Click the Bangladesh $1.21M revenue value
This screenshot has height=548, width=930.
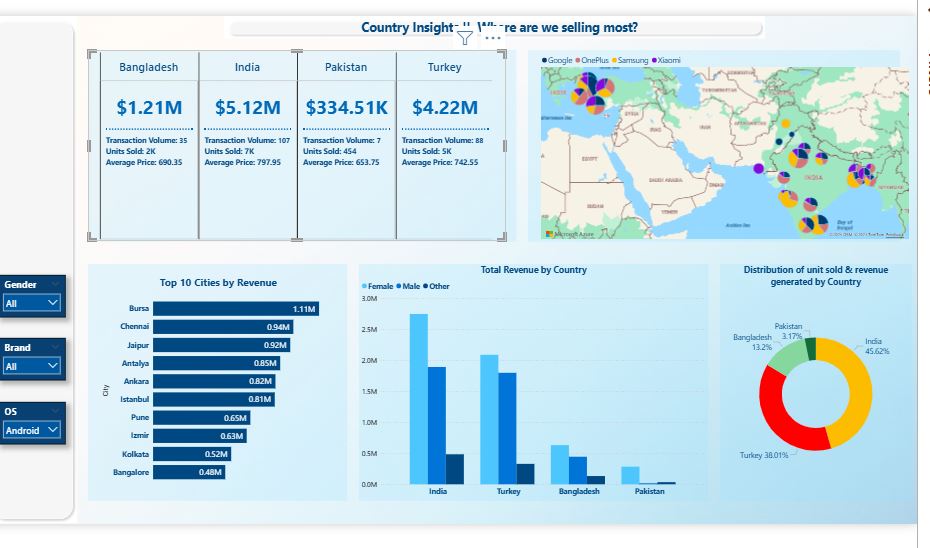149,107
